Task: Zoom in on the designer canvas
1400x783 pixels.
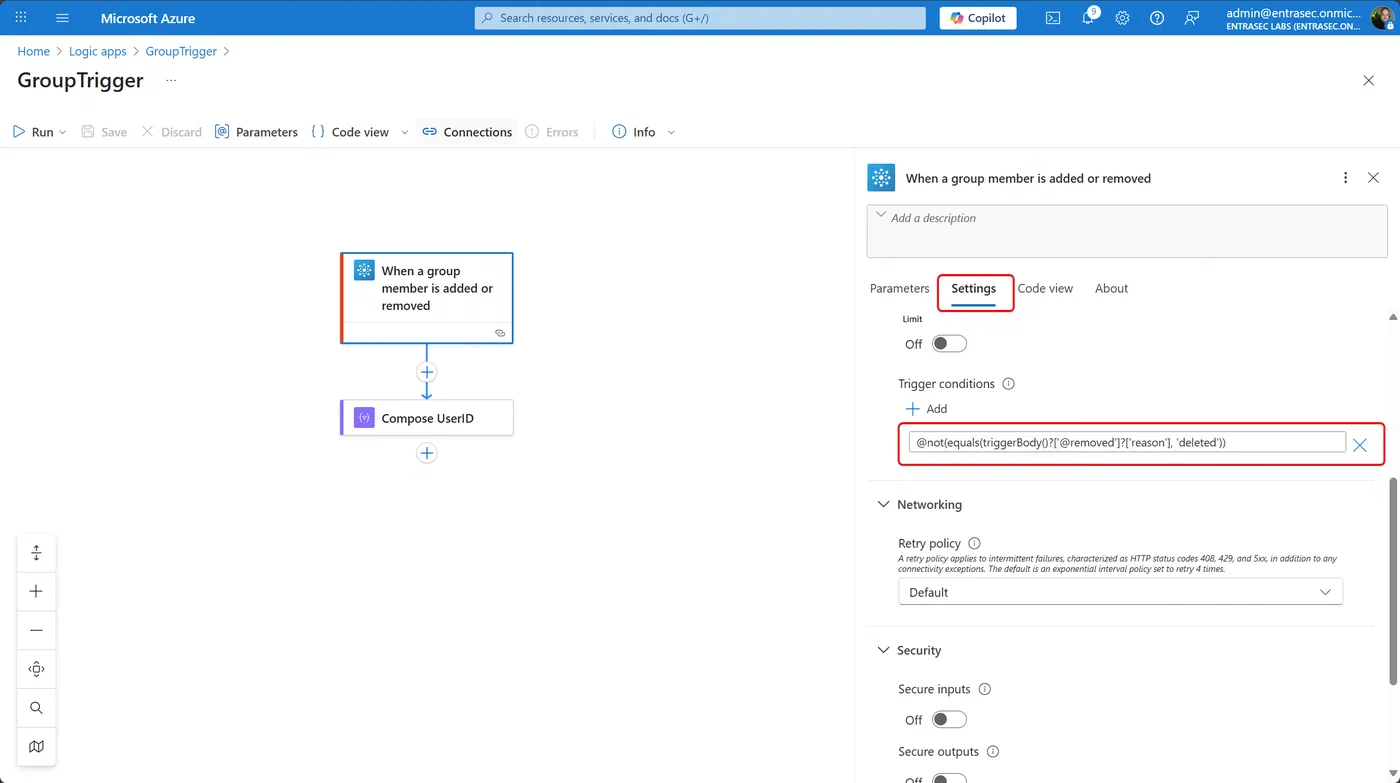Action: coord(36,591)
